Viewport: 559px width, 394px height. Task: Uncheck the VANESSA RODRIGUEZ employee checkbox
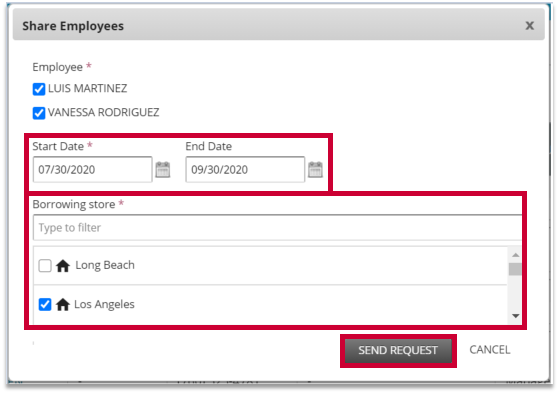coord(39,113)
